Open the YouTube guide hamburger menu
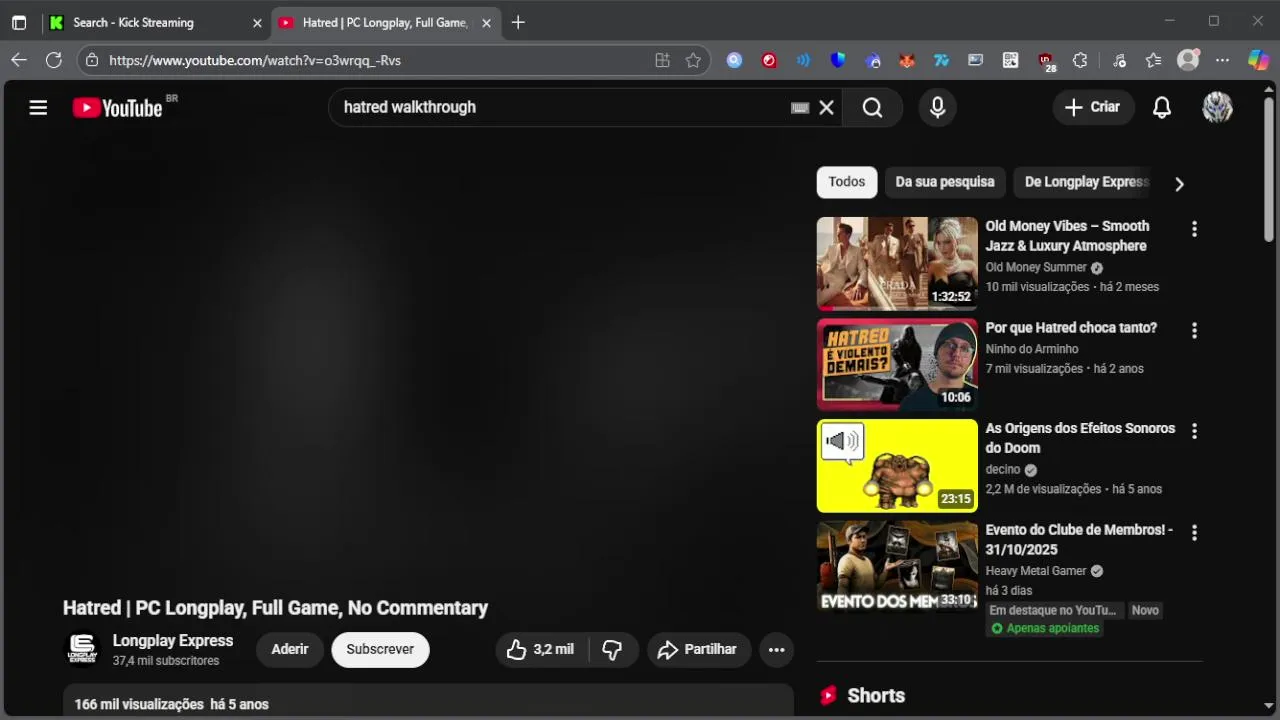Screen dimensions: 1280x720 38,107
